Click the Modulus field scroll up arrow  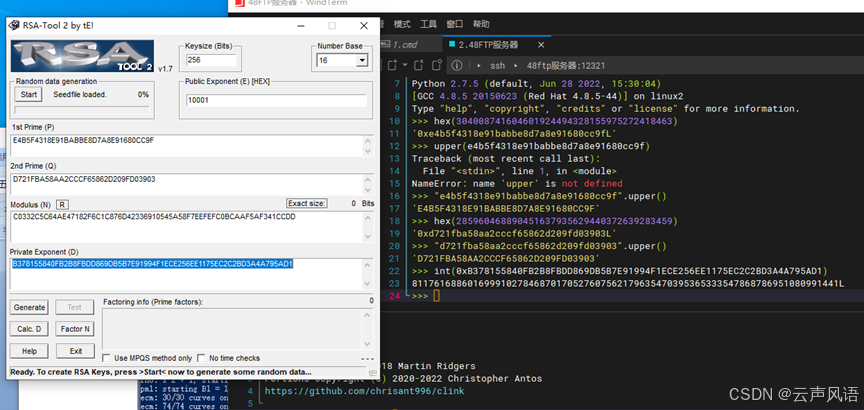tap(368, 217)
